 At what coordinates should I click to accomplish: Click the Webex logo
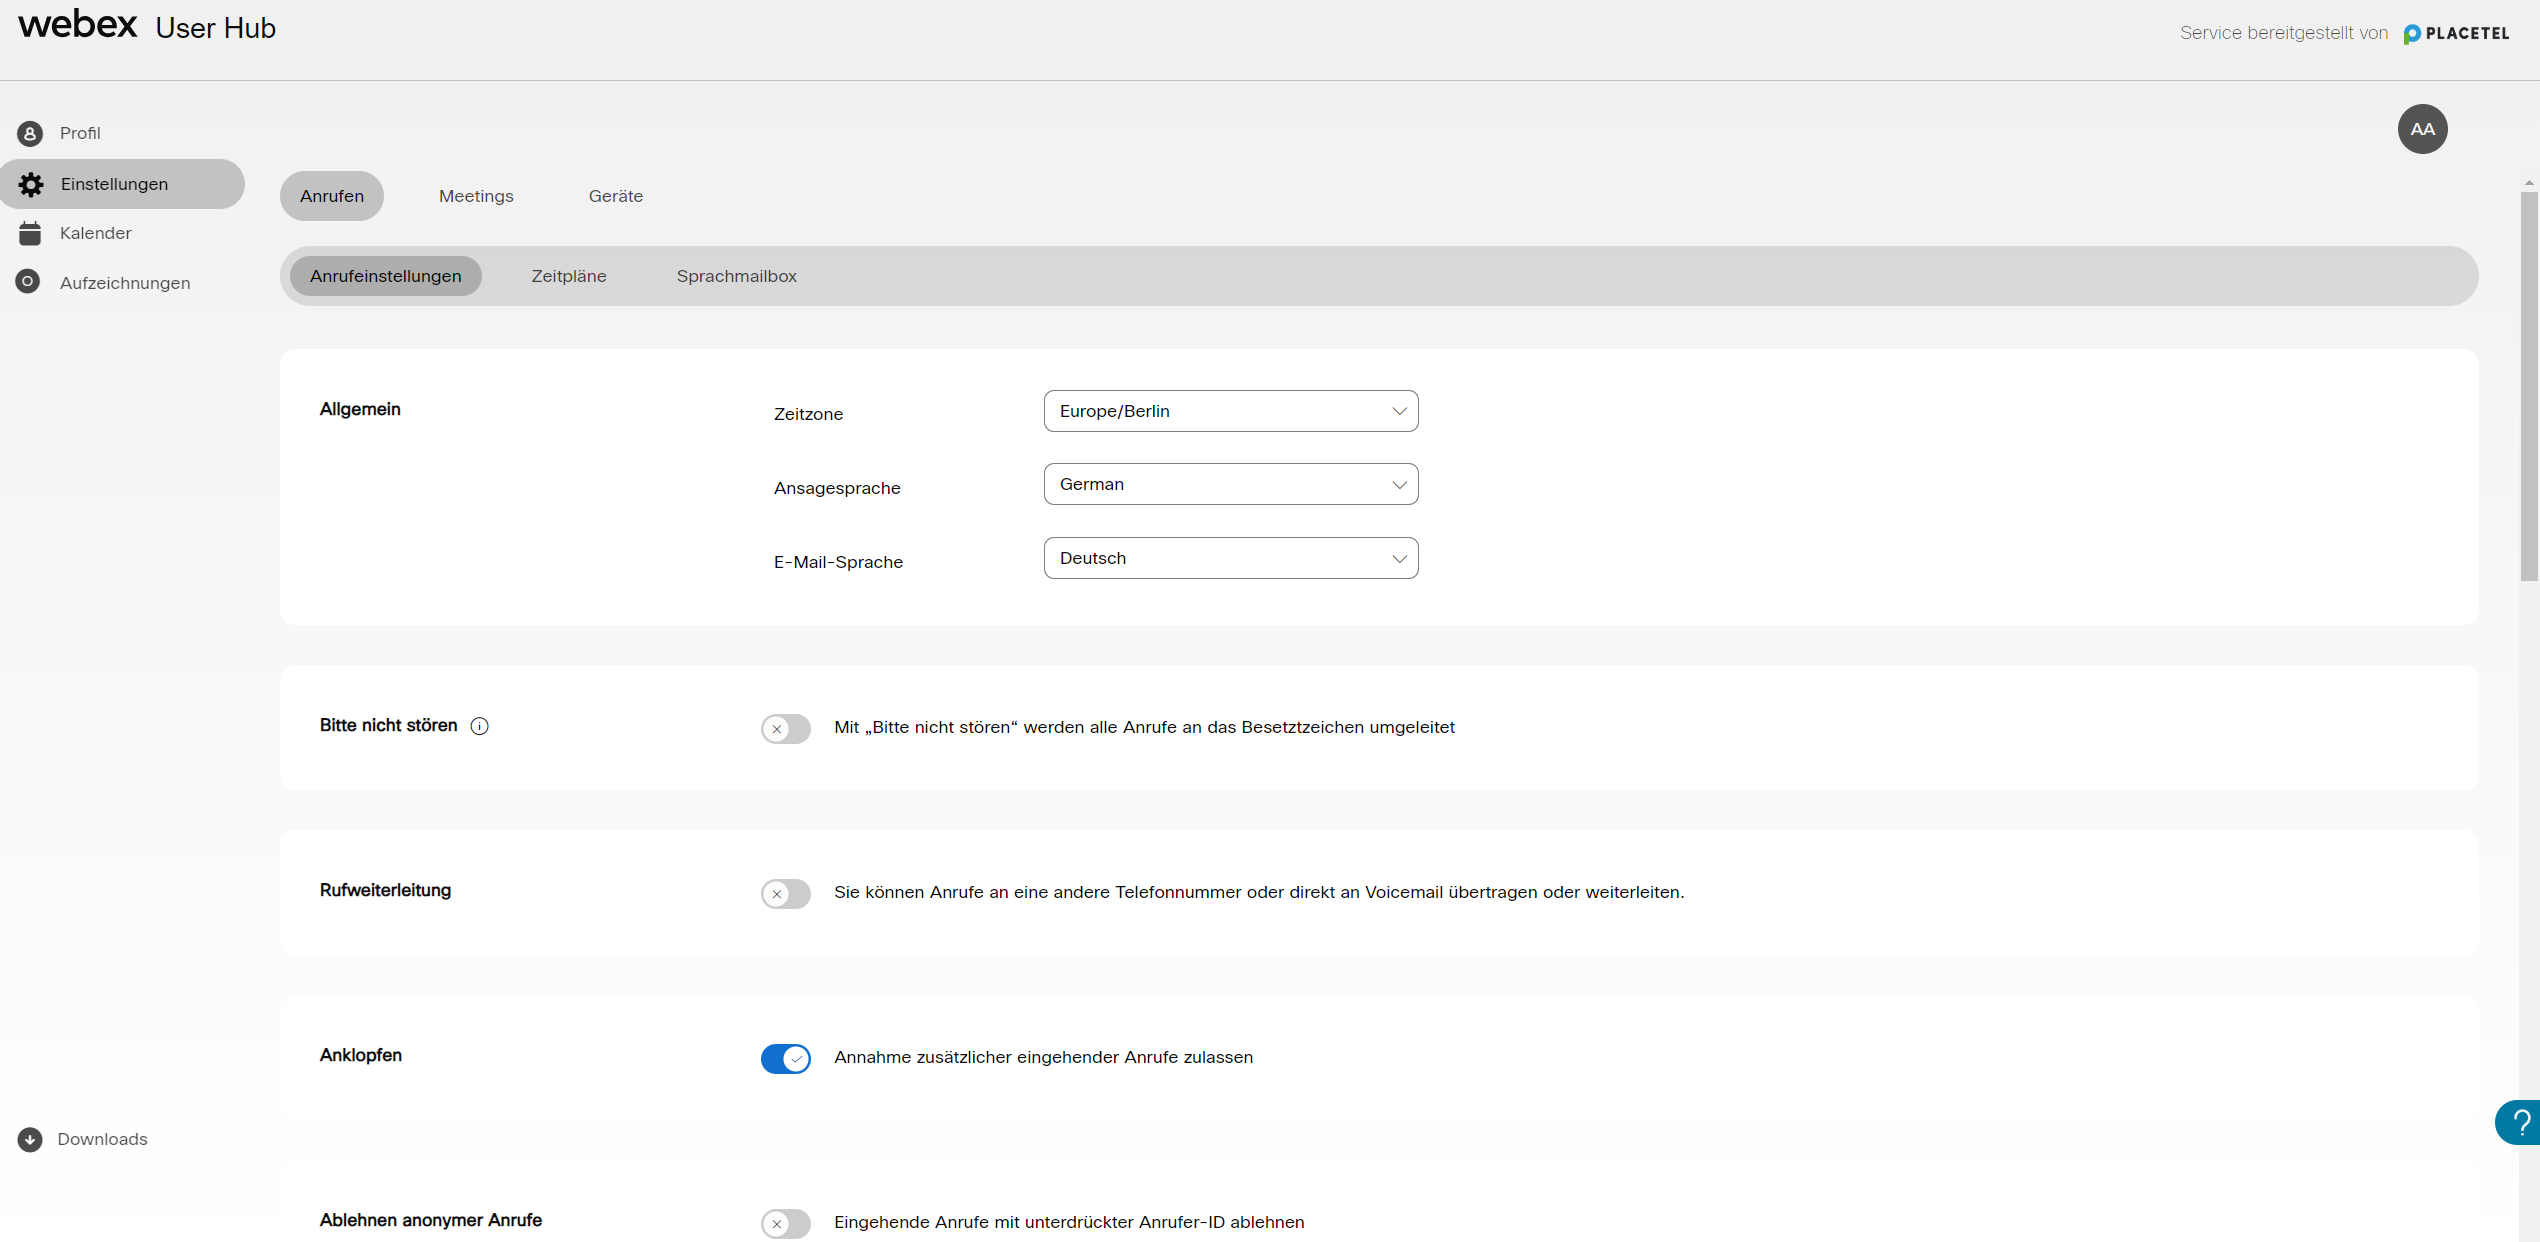pyautogui.click(x=78, y=25)
